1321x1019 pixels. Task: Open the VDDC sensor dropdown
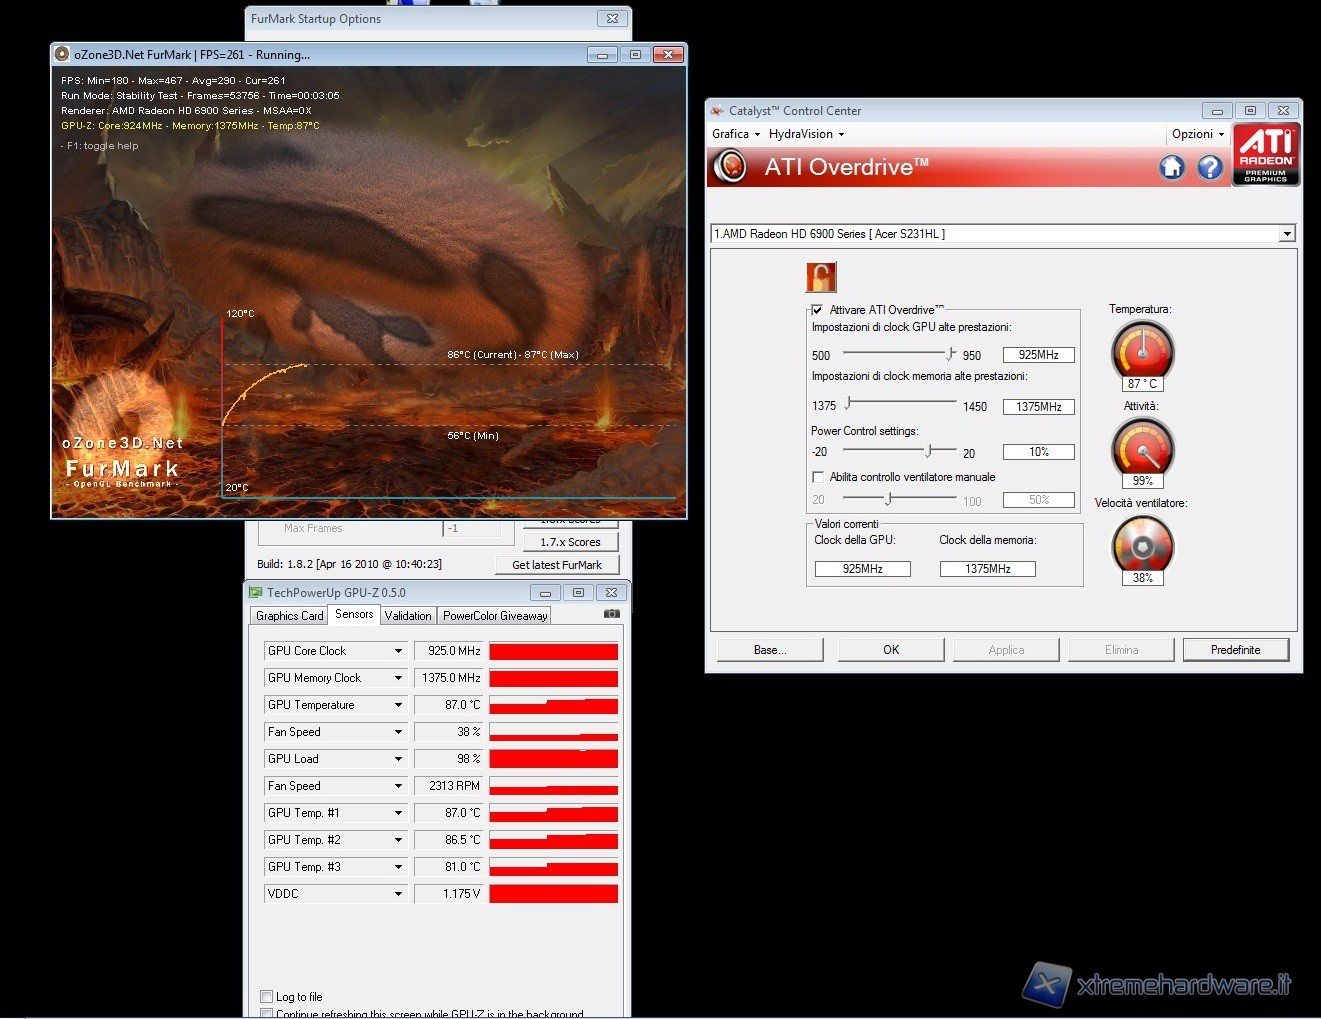[398, 894]
